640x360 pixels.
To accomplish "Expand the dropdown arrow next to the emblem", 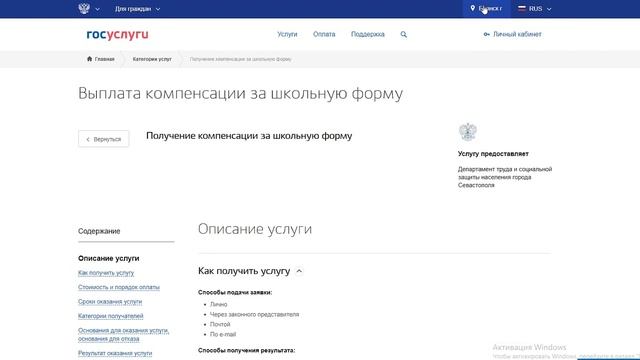I will pyautogui.click(x=98, y=9).
